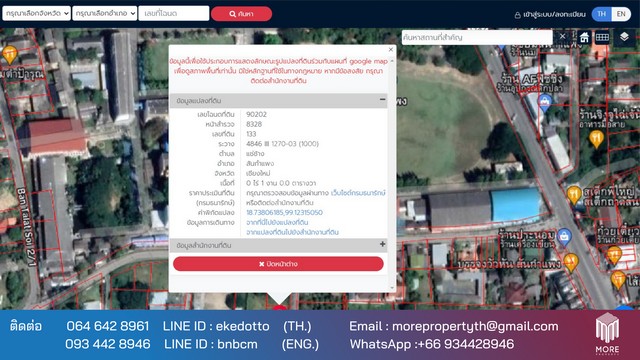Clear the landmark search with X icon
Image resolution: width=640 pixels, height=360 pixels.
pos(562,37)
